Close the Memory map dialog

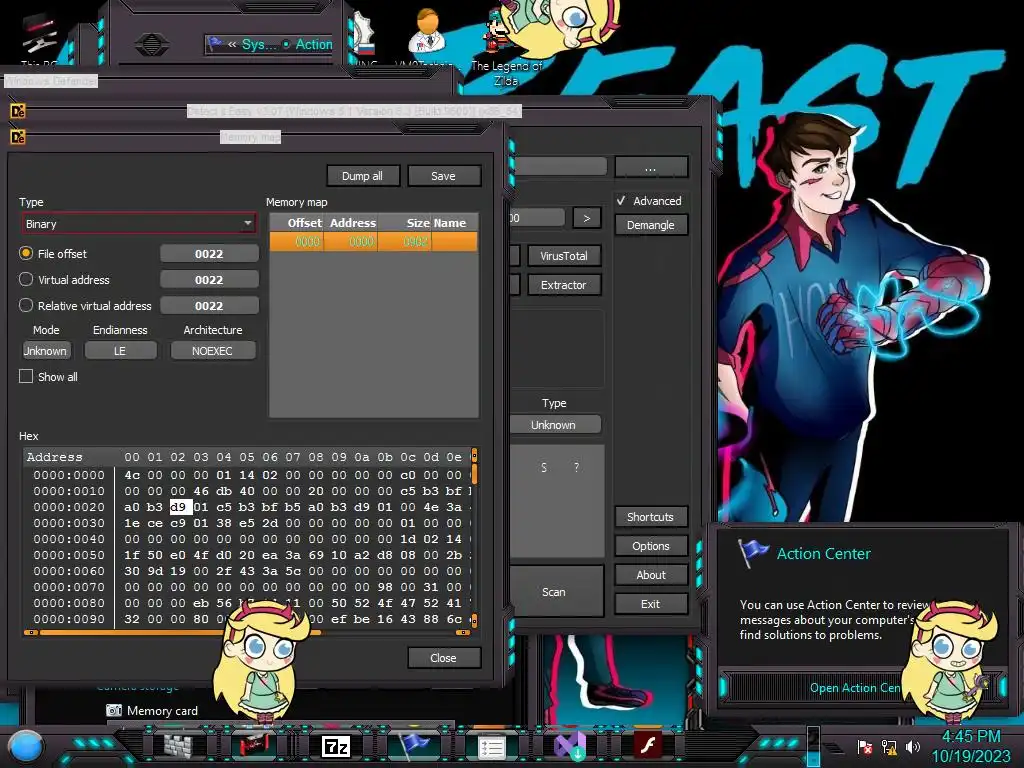443,658
